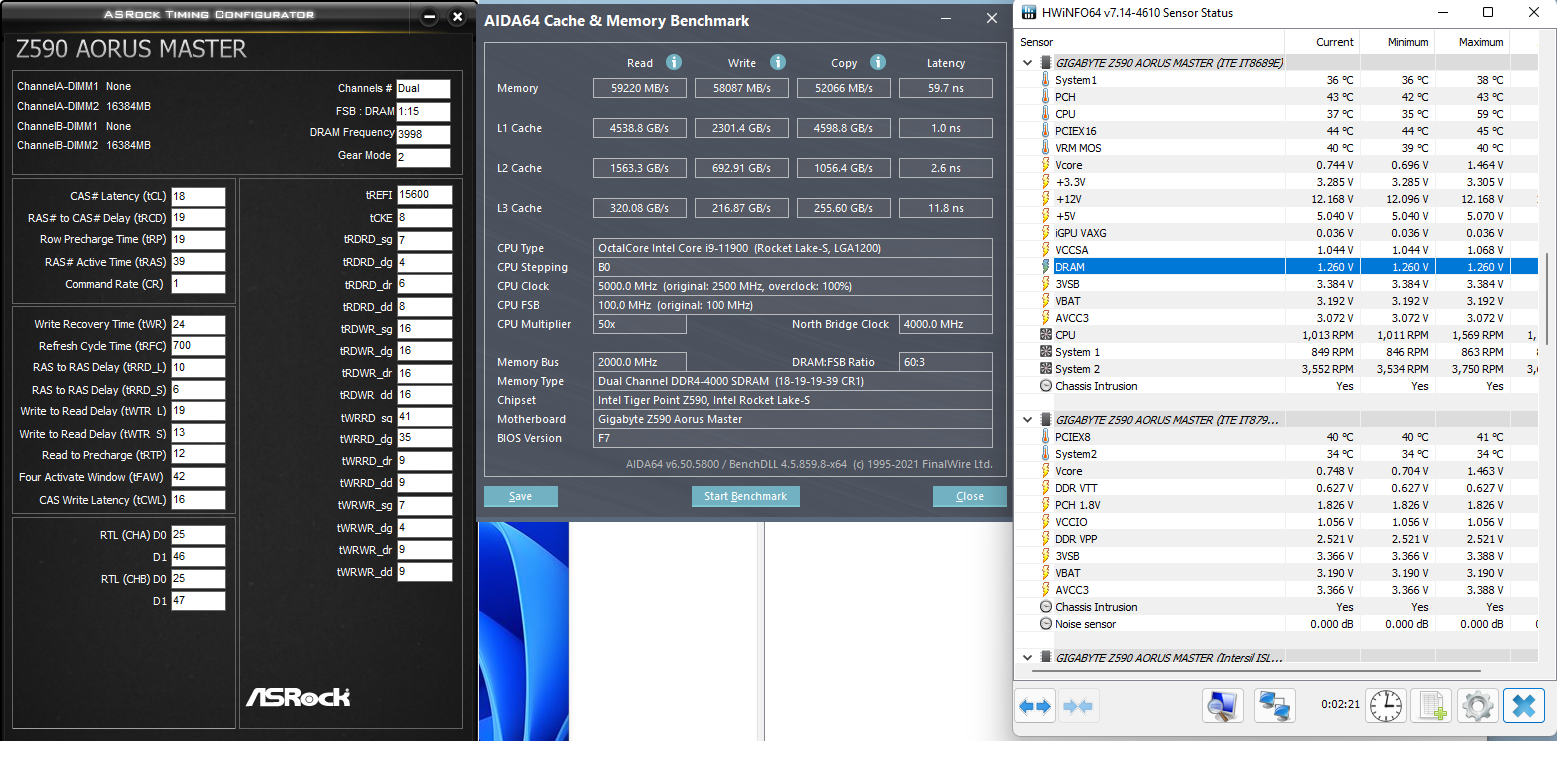Select the VCCSA voltage row
This screenshot has width=1557, height=780.
1277,250
